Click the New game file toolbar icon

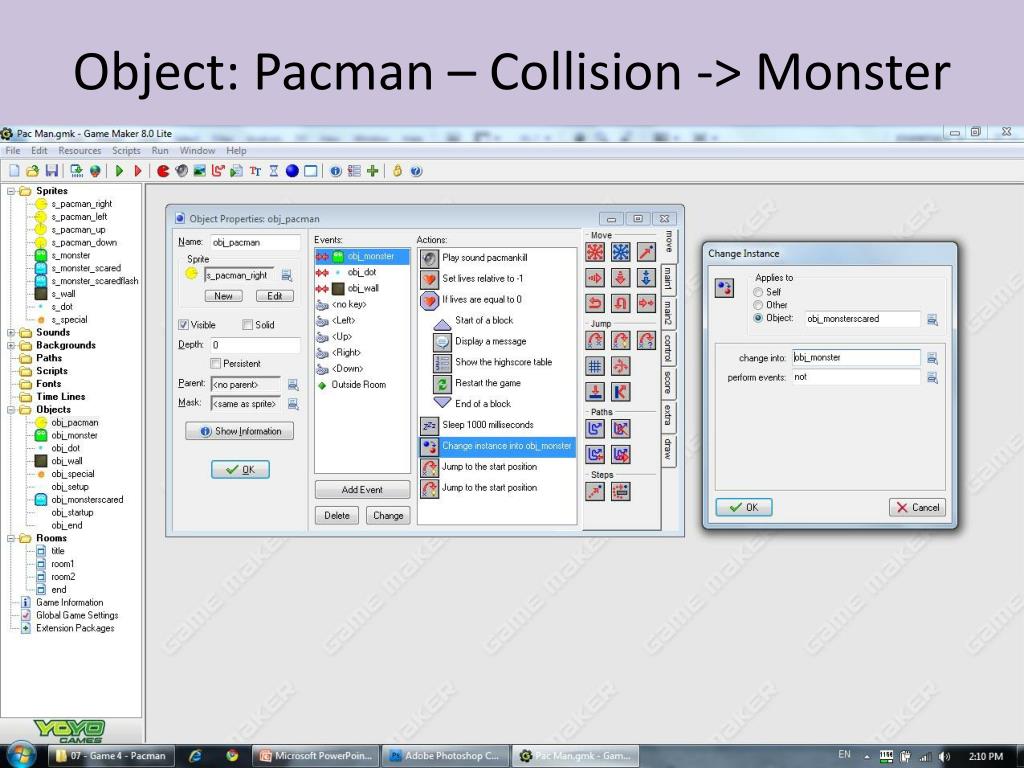[14, 171]
